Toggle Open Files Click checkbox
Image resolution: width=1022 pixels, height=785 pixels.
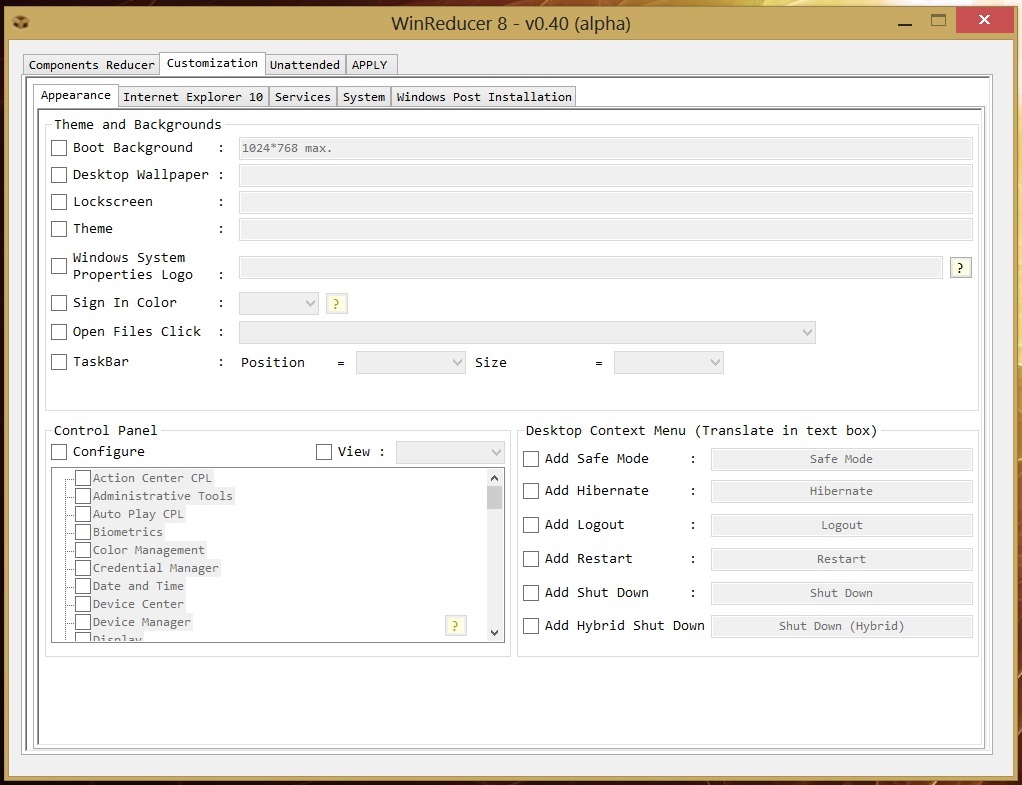point(59,332)
